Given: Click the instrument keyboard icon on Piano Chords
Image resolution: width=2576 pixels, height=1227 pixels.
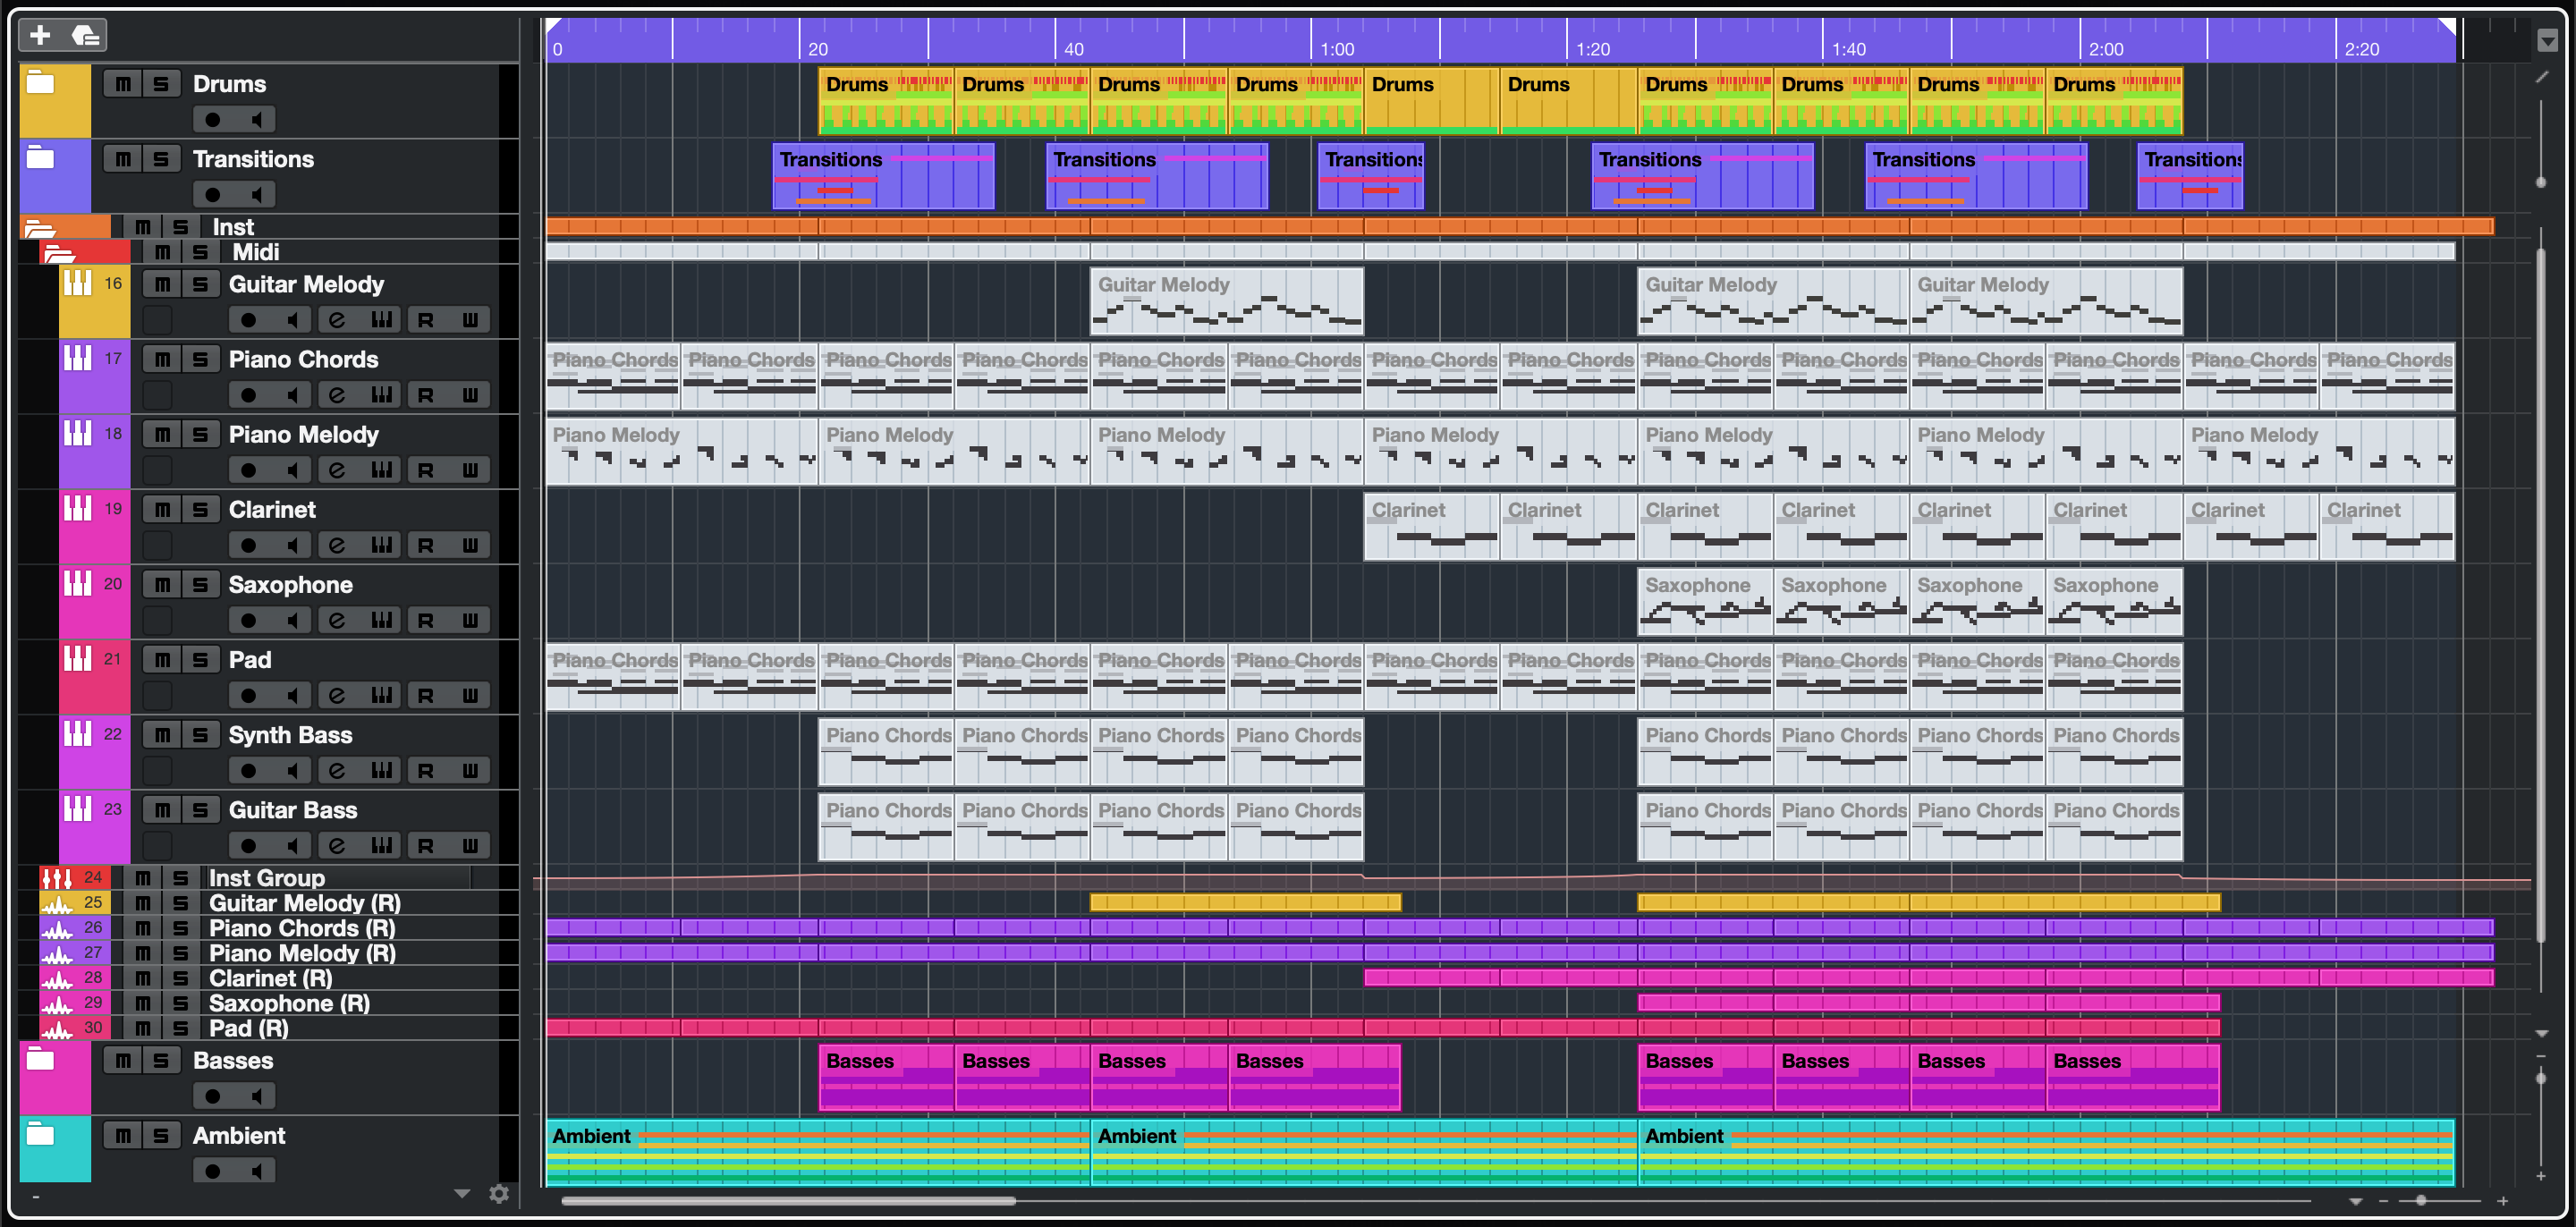Looking at the screenshot, I should tap(381, 395).
